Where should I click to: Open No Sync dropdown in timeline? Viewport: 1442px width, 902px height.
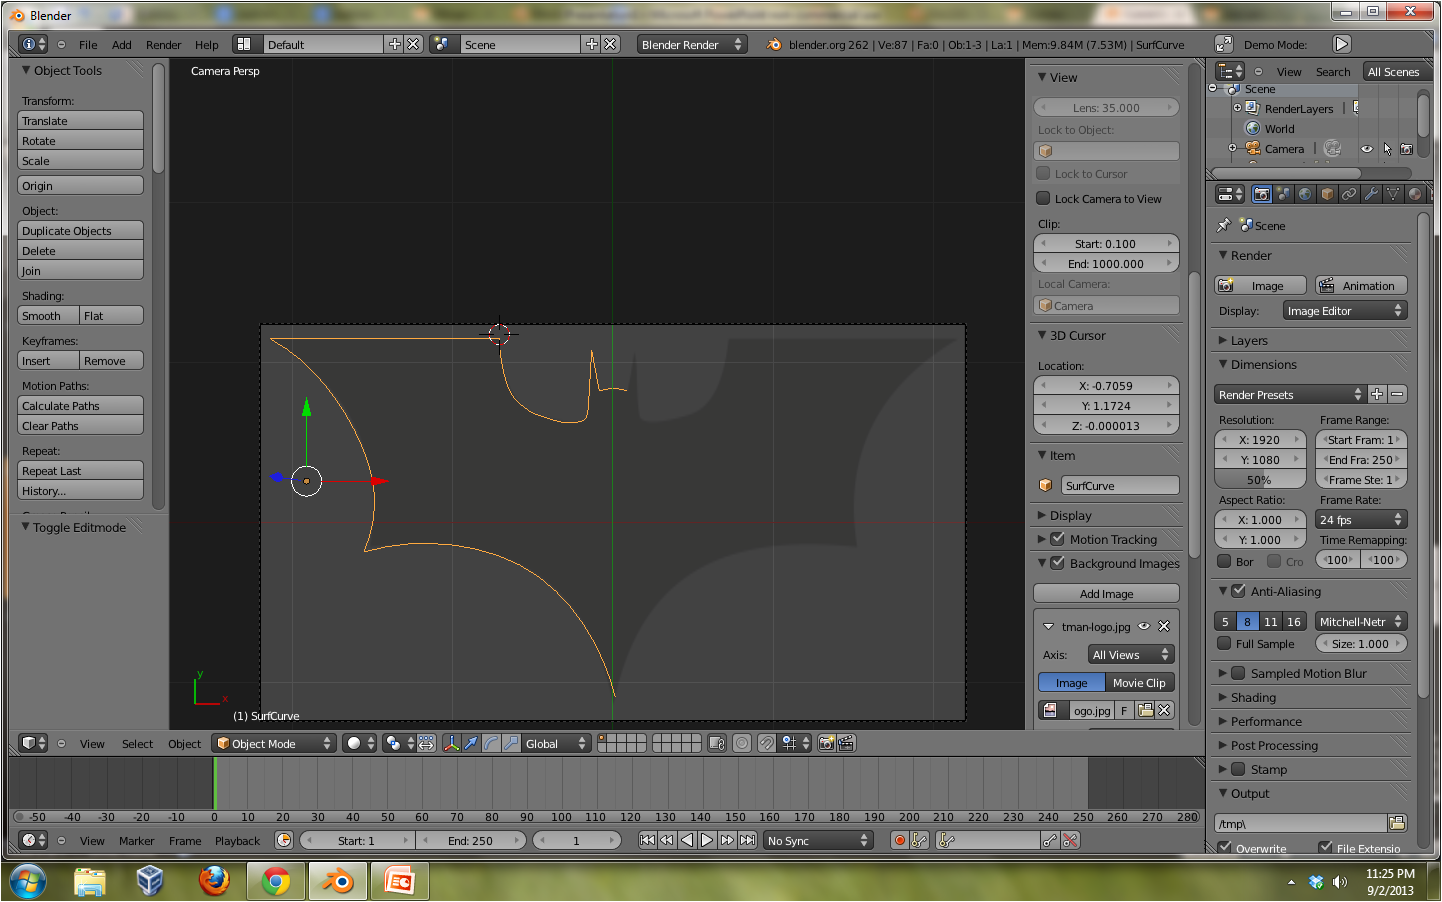[x=818, y=840]
